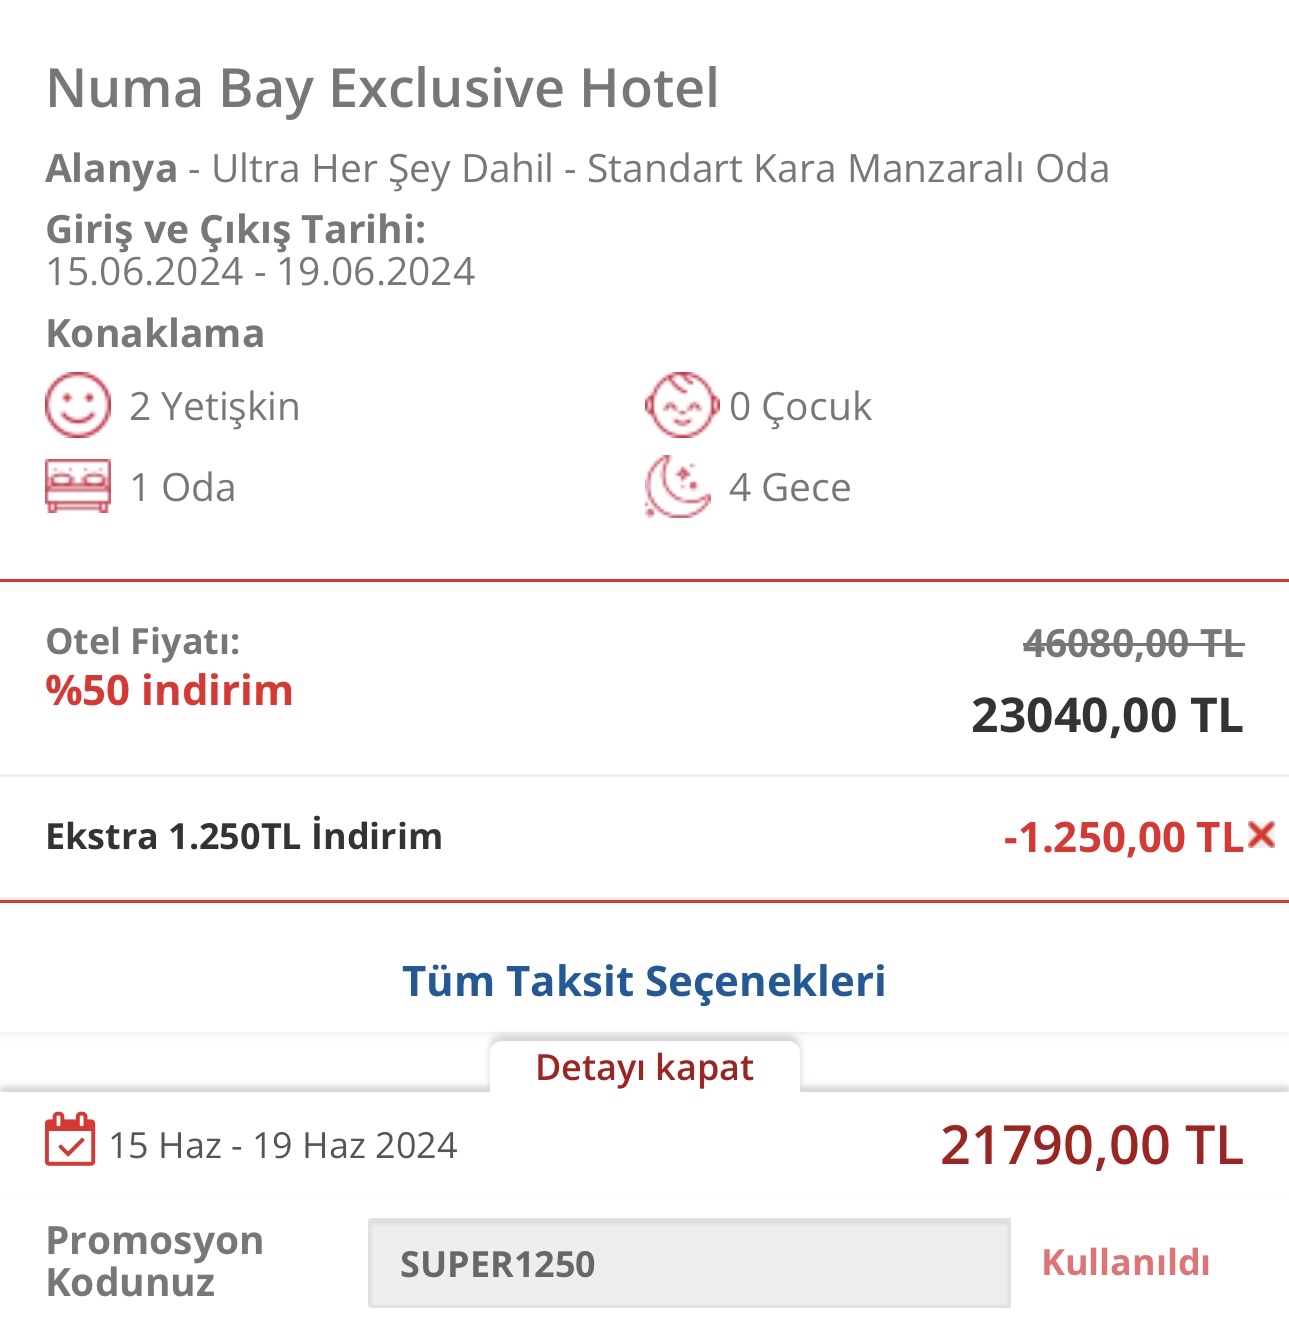Click the bed room icon
The height and width of the screenshot is (1321, 1289).
[x=77, y=487]
